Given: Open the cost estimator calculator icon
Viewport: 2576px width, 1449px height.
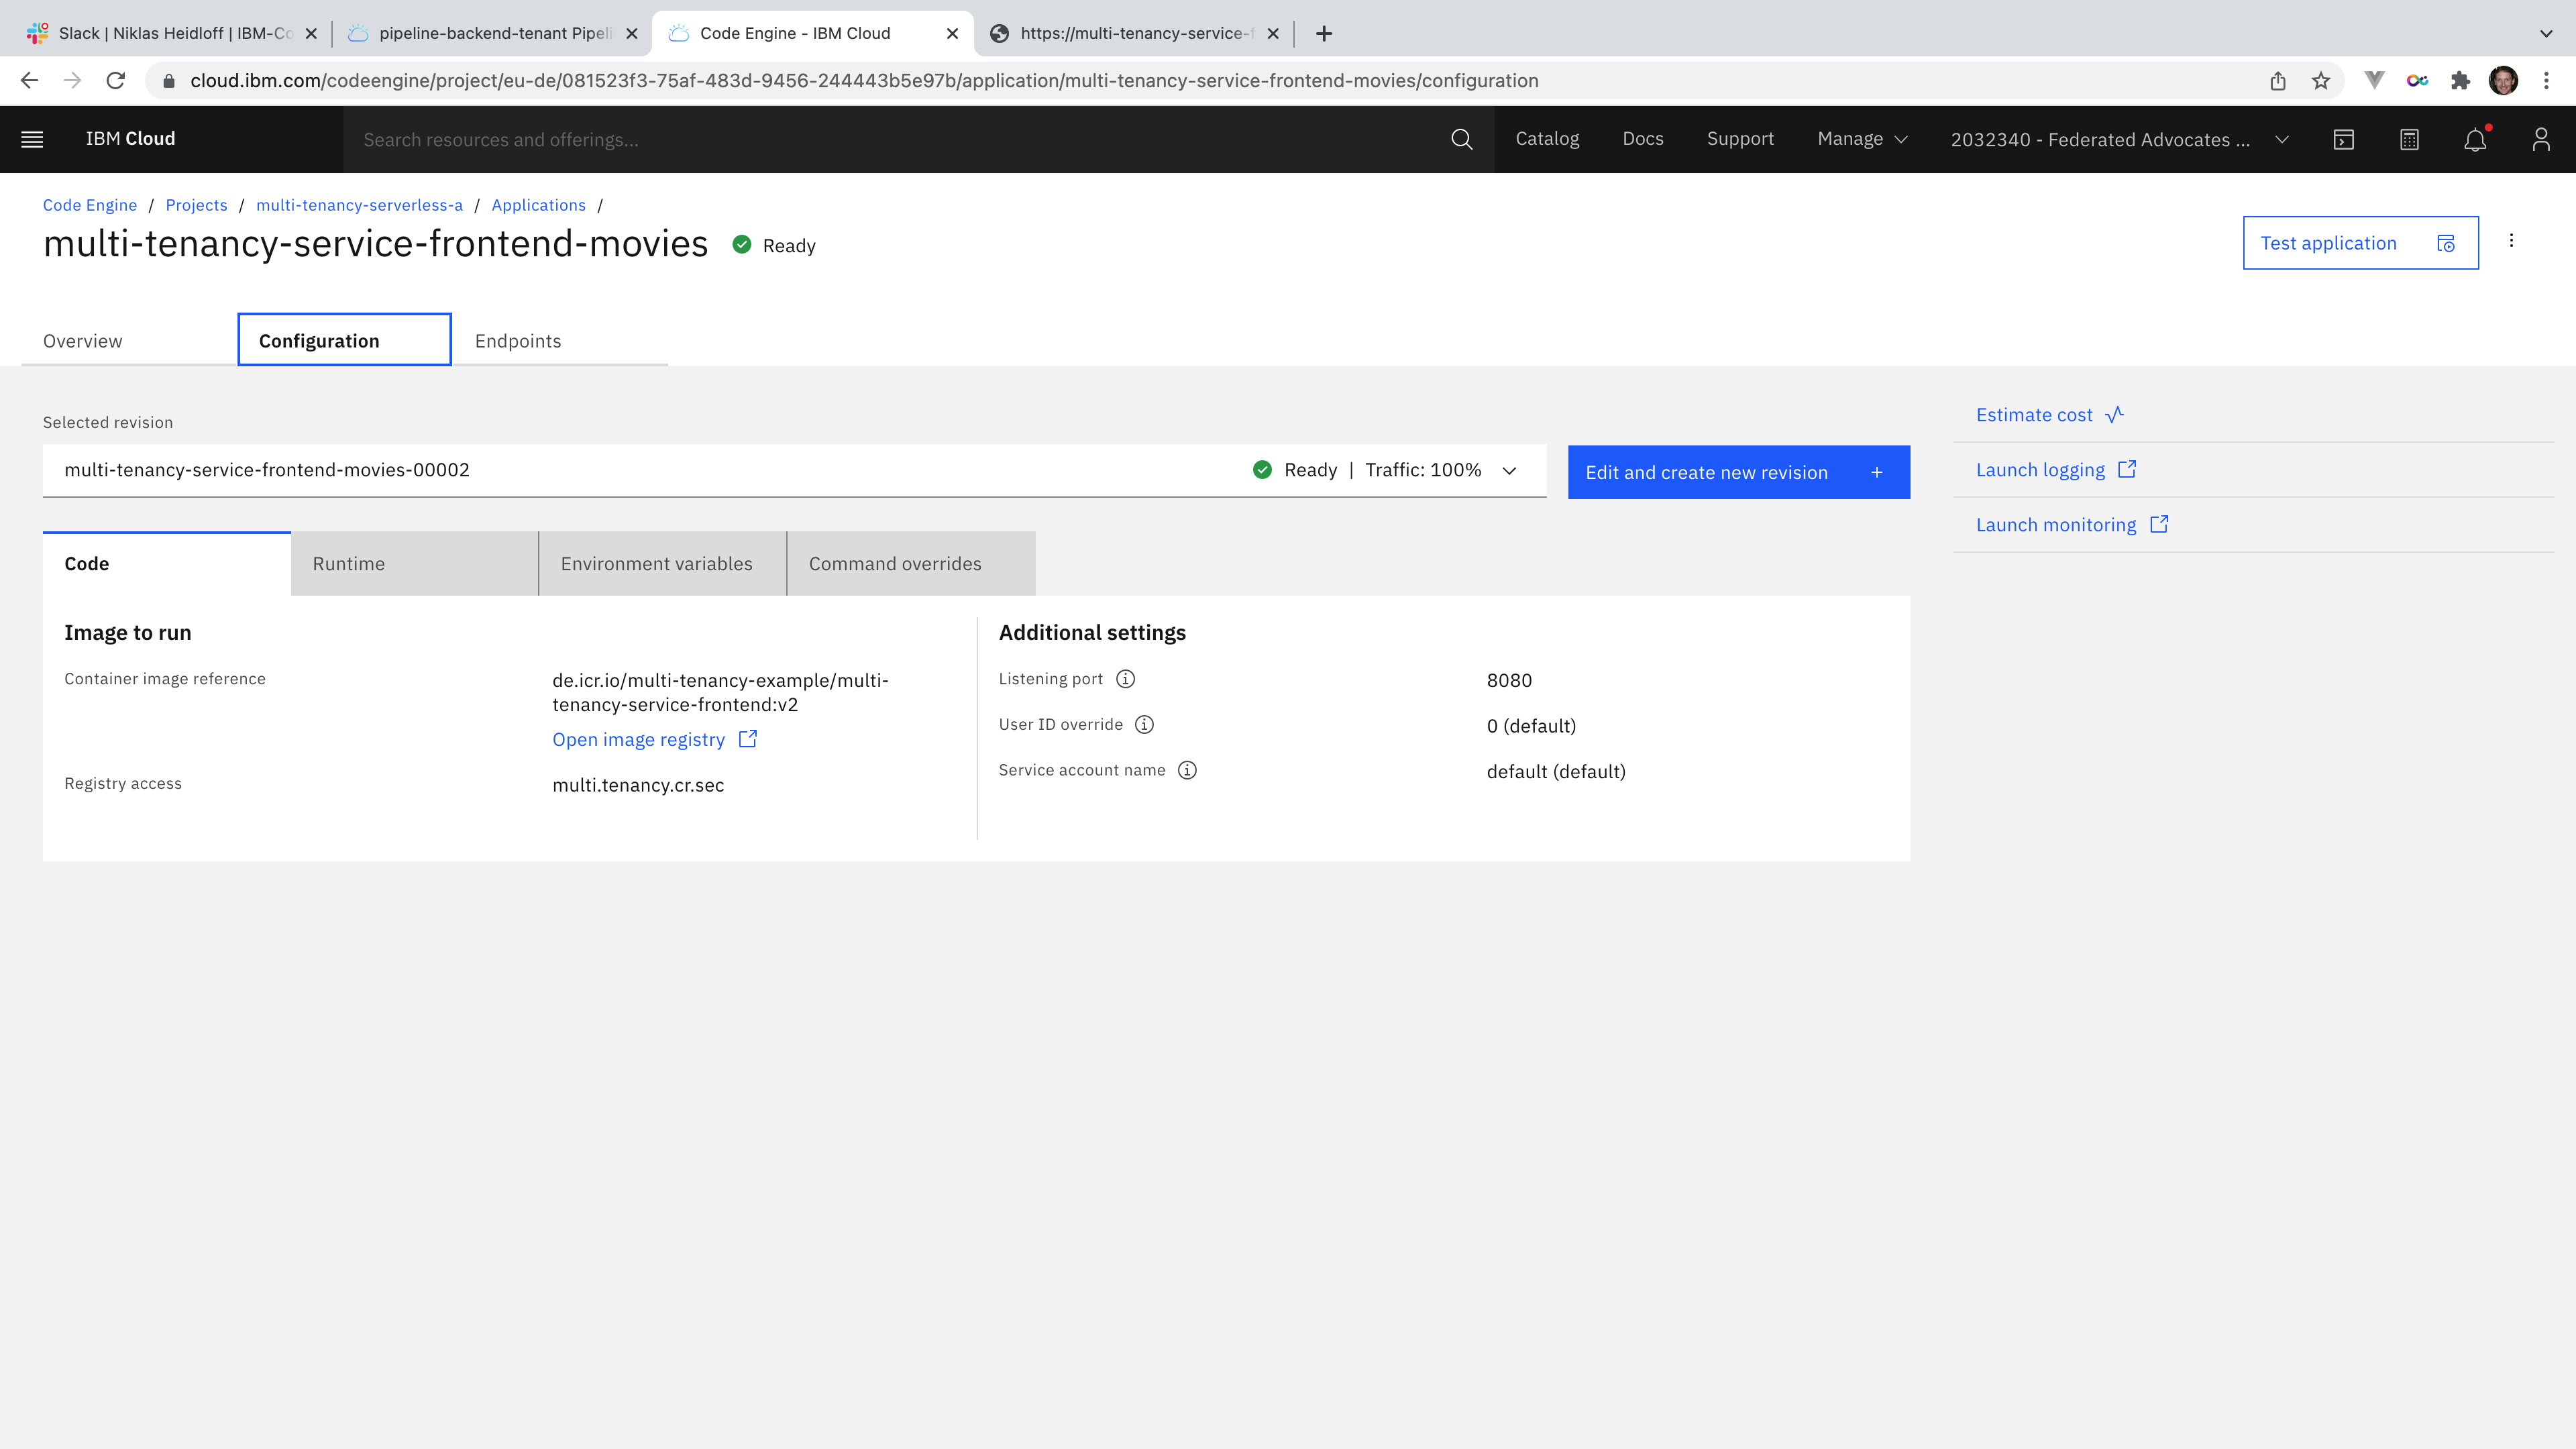Looking at the screenshot, I should [x=2409, y=139].
